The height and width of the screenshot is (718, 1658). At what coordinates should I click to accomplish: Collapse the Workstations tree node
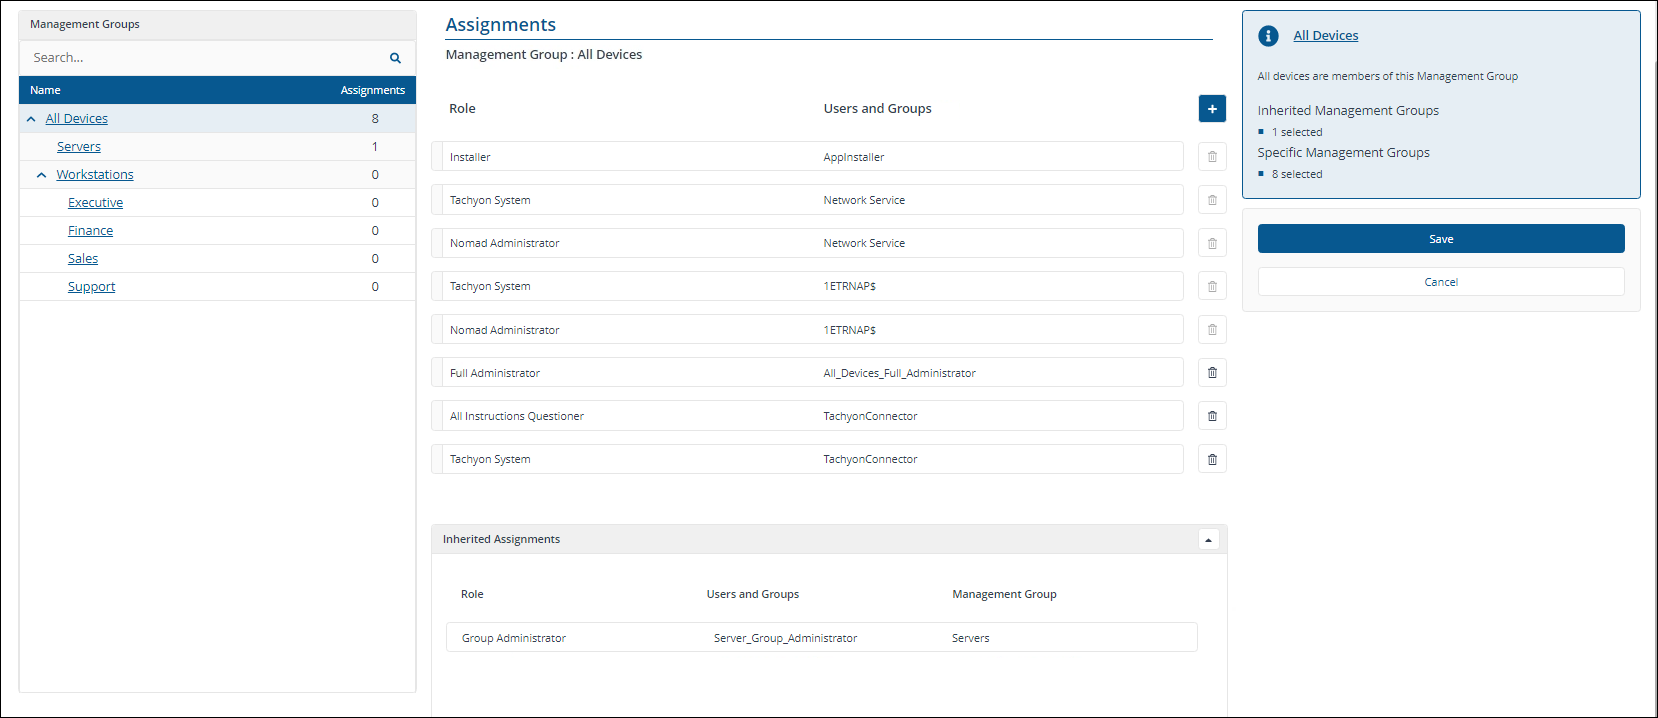coord(41,175)
